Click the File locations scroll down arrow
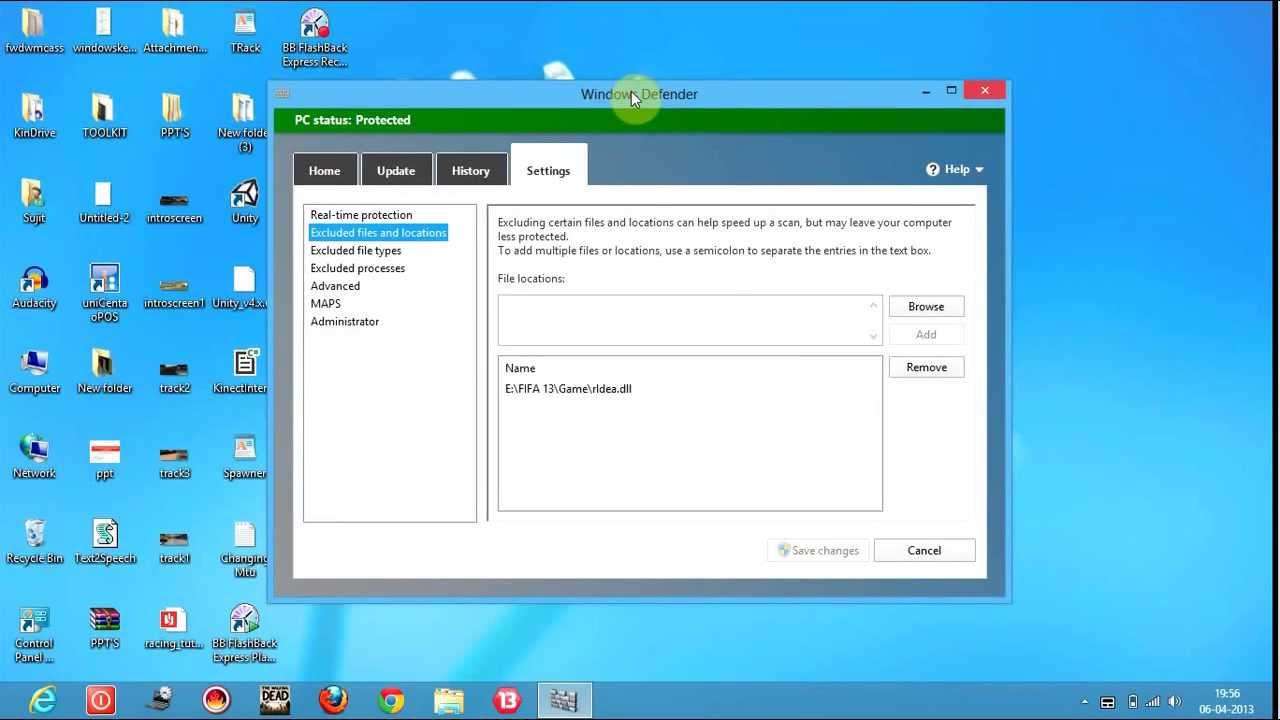This screenshot has width=1280, height=720. [x=873, y=336]
